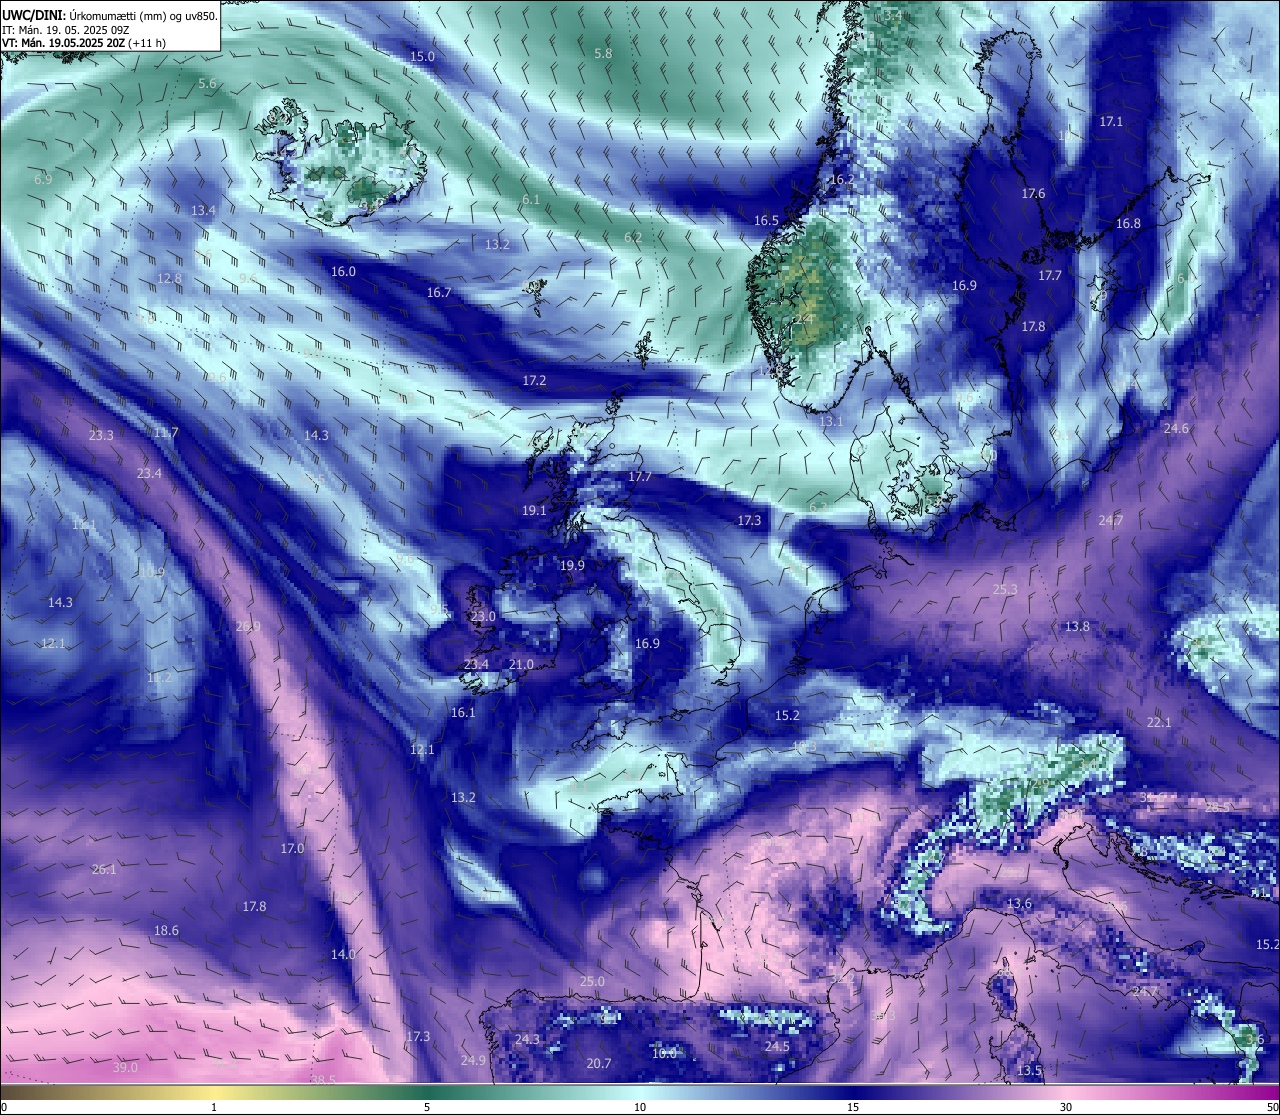The height and width of the screenshot is (1115, 1280).
Task: Select the 17.2 value label
Action: (534, 381)
